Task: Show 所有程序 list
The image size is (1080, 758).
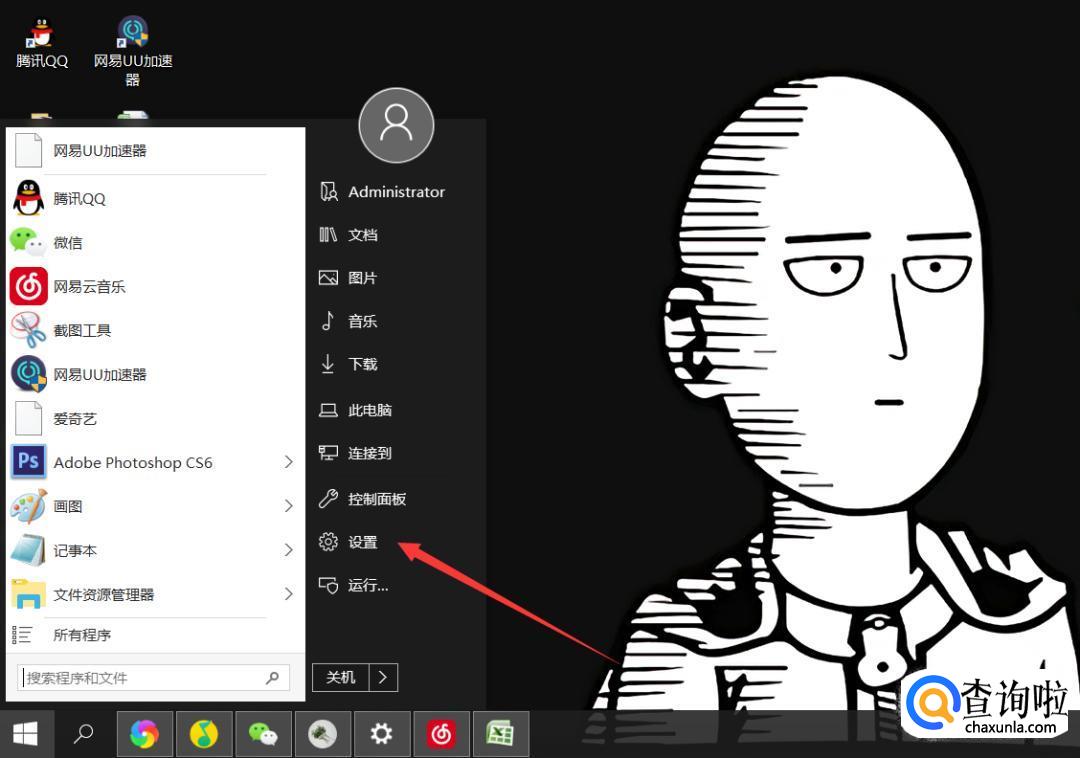Action: pyautogui.click(x=82, y=635)
